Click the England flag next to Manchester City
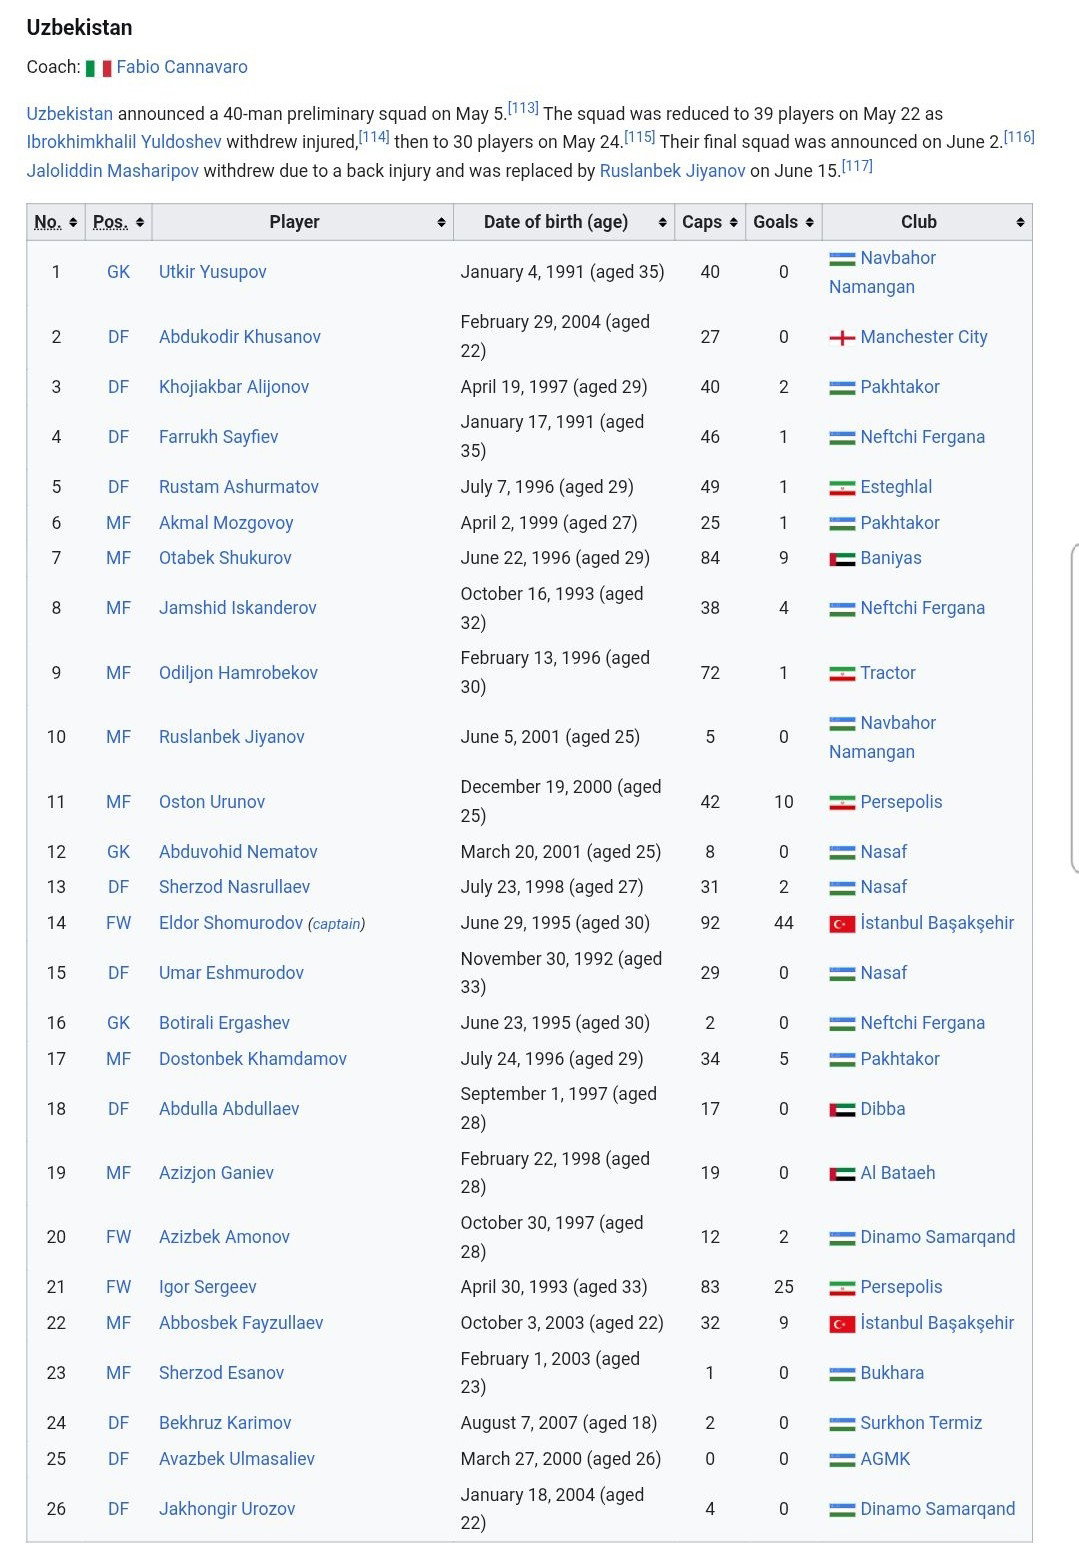Screen dimensions: 1079x1561 tap(842, 338)
